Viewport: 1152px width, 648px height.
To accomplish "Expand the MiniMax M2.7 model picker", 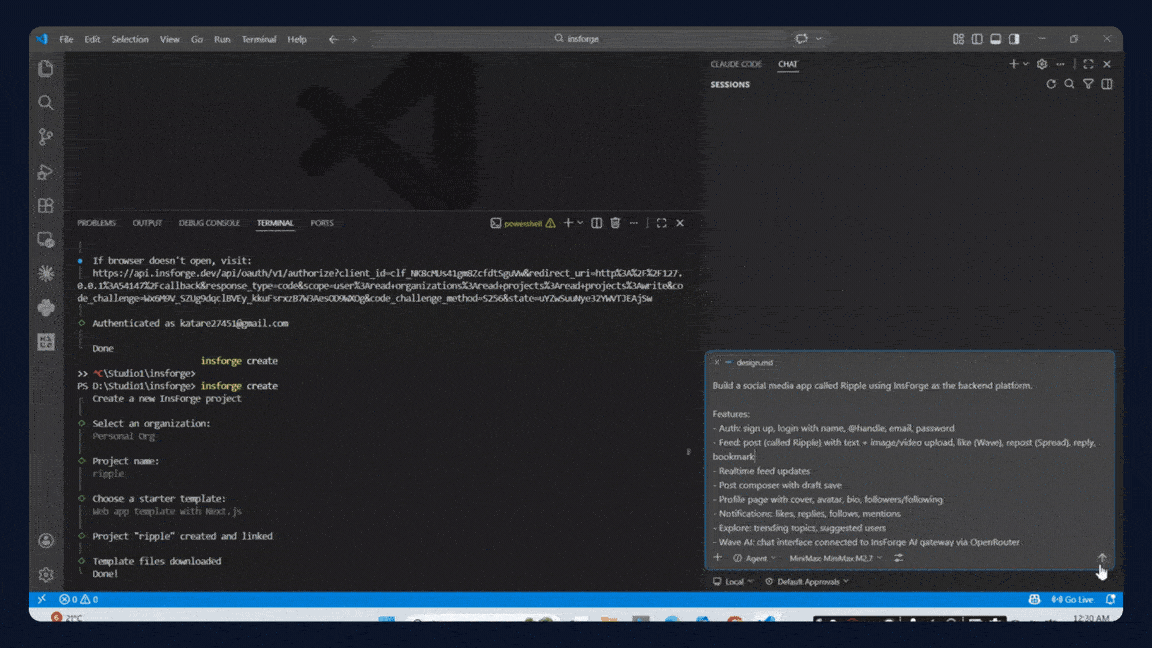I will [x=836, y=558].
